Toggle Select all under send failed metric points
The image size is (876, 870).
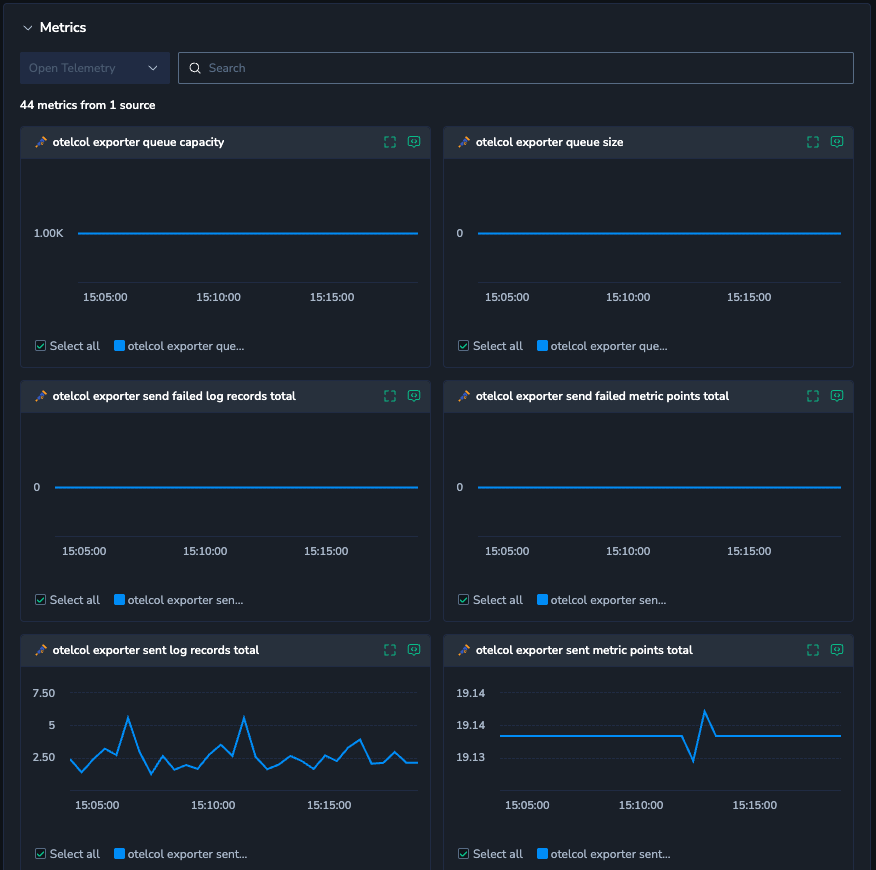click(x=464, y=600)
